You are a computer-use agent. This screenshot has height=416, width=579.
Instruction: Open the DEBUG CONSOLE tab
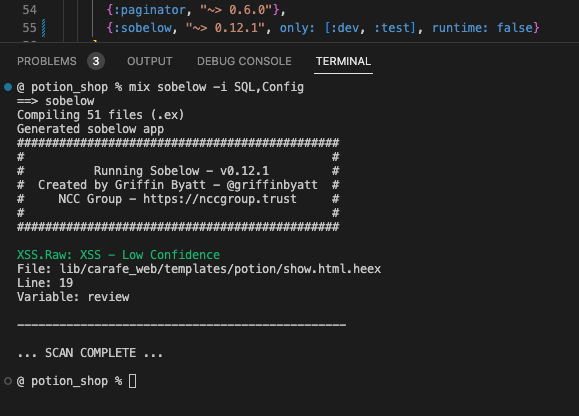(244, 61)
